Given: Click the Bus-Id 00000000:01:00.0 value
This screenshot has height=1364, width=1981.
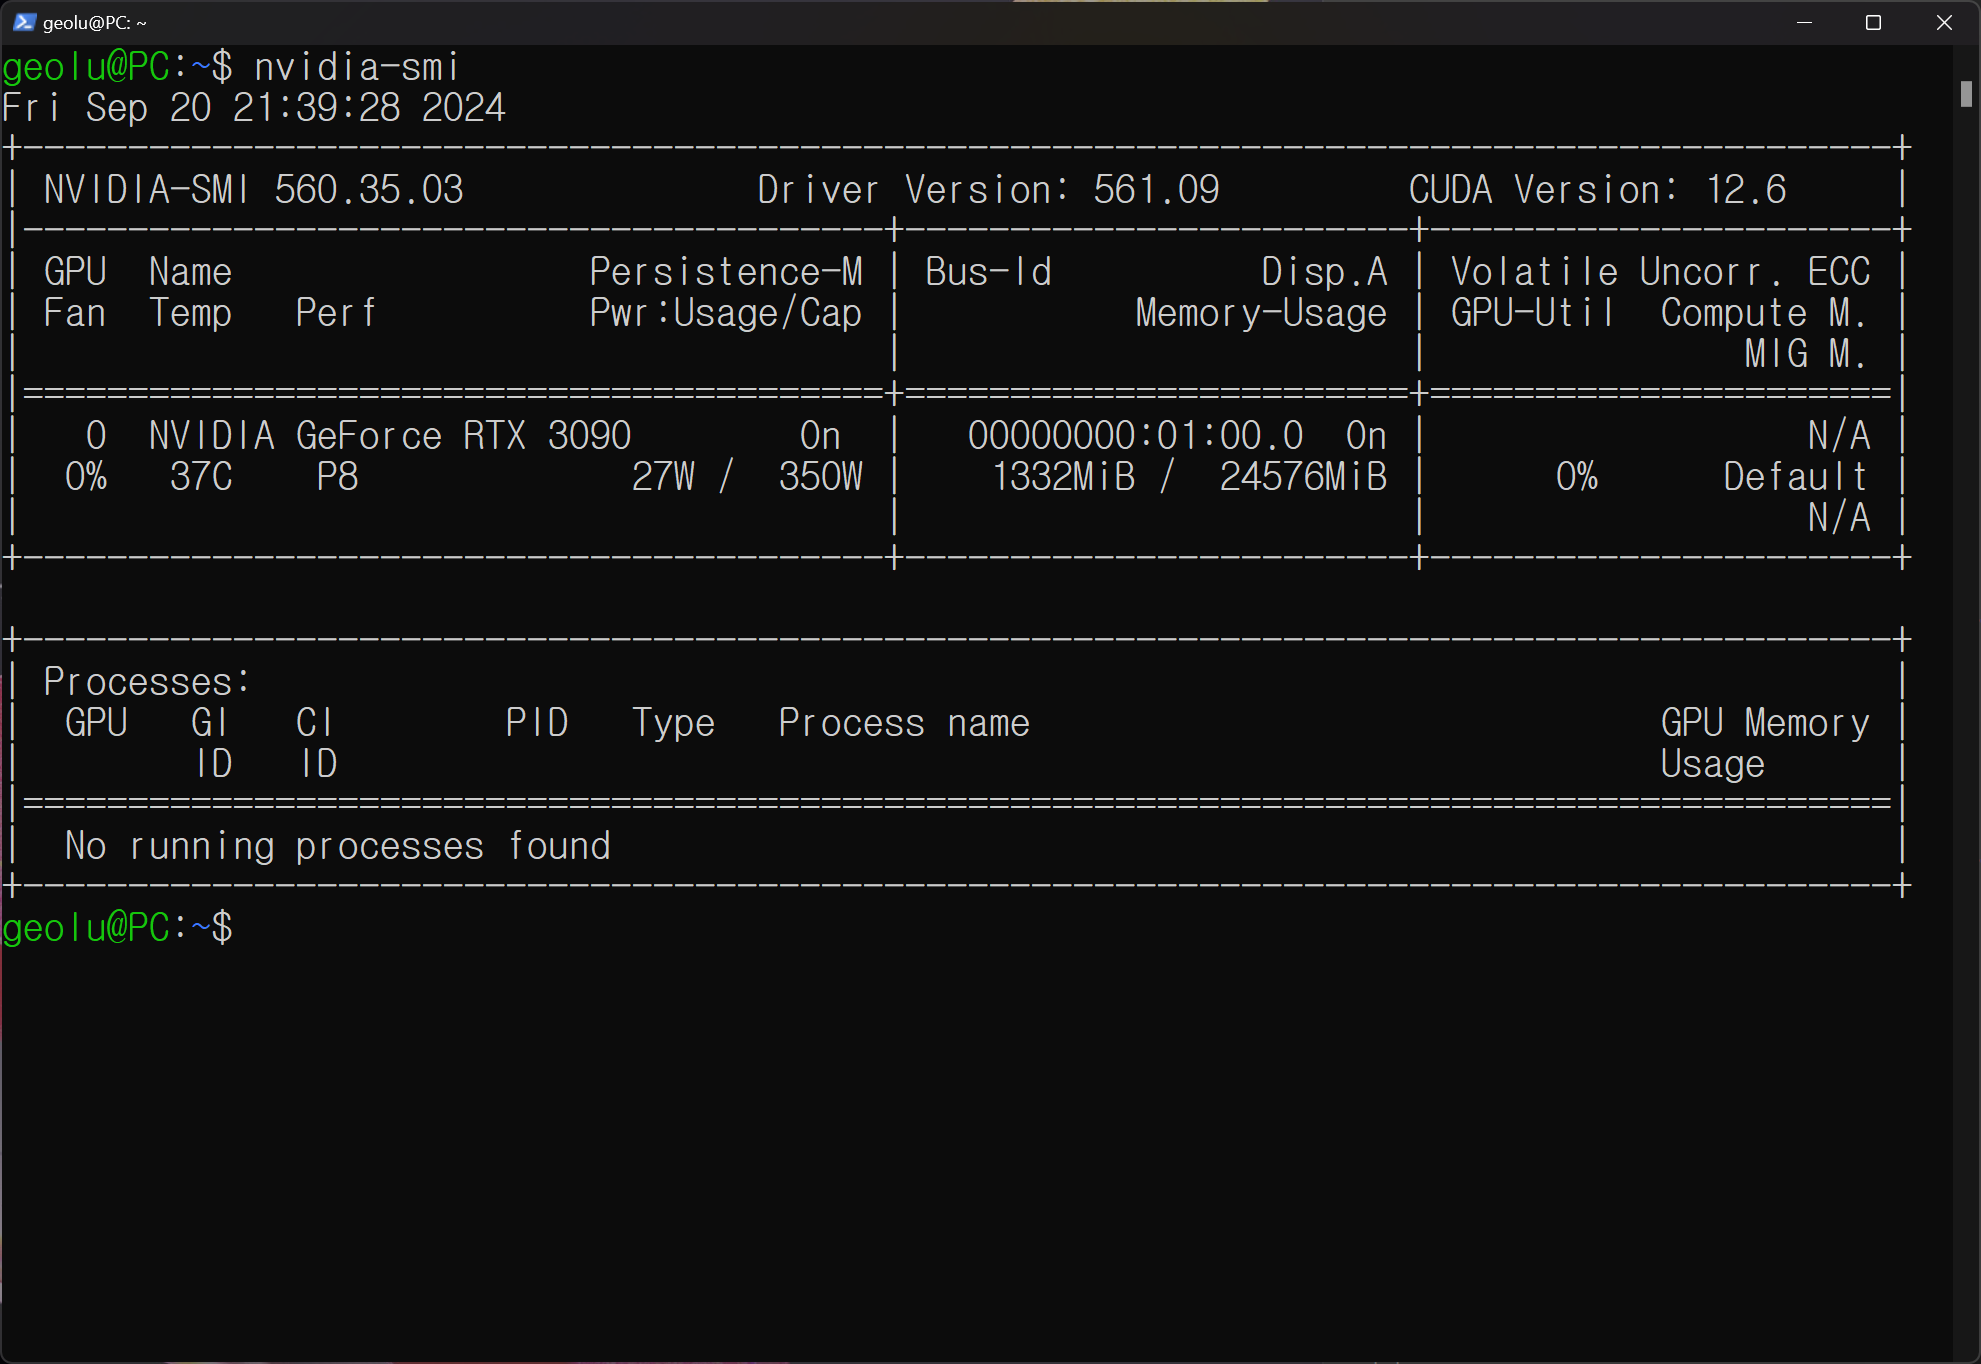Looking at the screenshot, I should [x=1135, y=435].
